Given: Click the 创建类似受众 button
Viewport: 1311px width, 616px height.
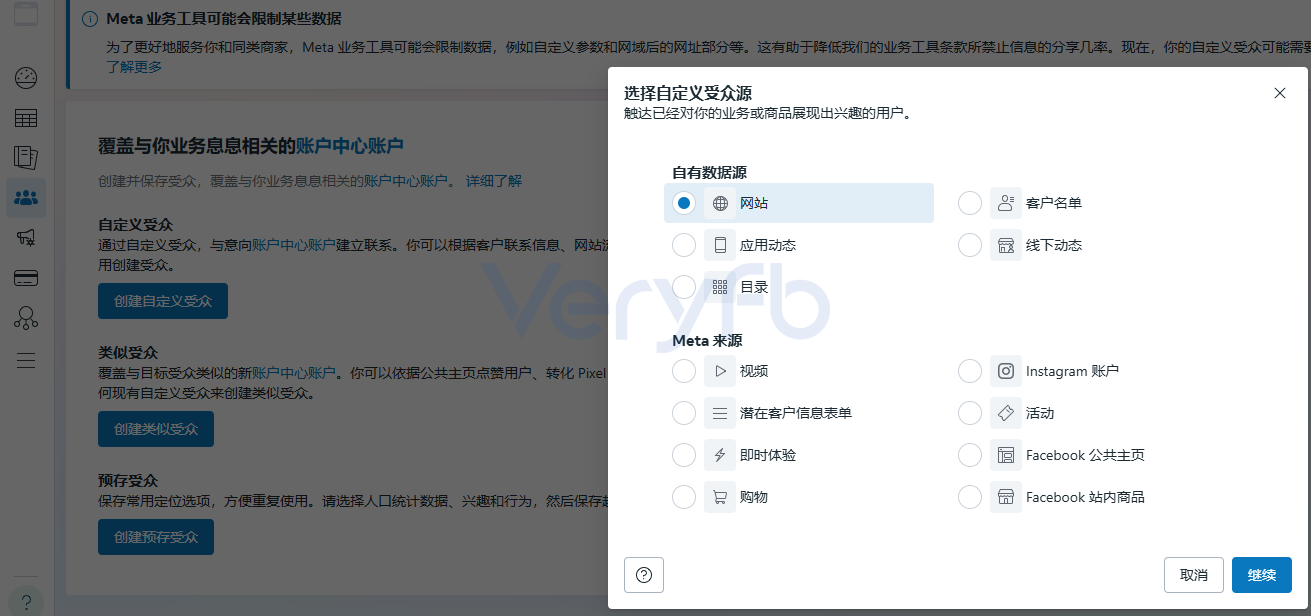Looking at the screenshot, I should [156, 429].
